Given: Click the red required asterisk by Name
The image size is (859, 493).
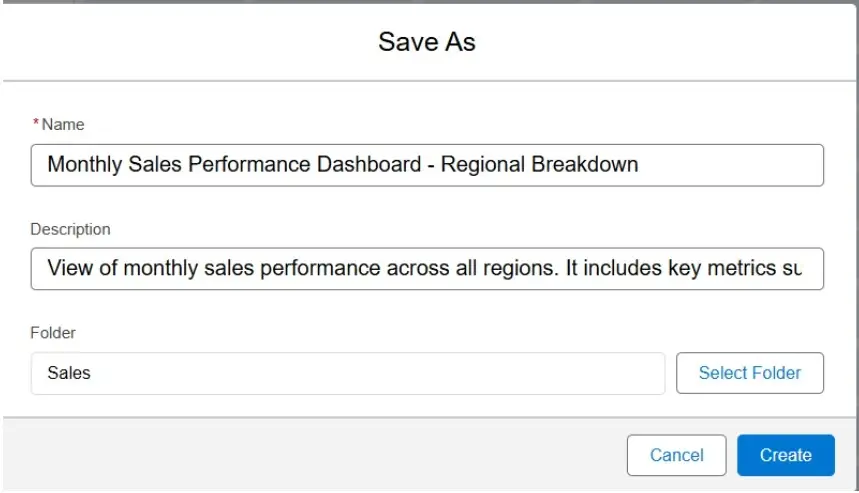Looking at the screenshot, I should 37,124.
